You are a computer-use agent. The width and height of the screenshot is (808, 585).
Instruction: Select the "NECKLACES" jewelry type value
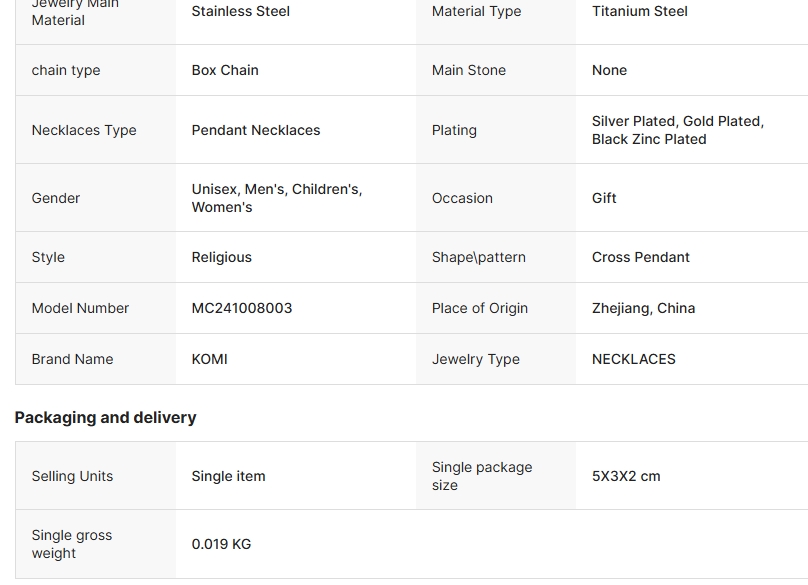pos(633,359)
